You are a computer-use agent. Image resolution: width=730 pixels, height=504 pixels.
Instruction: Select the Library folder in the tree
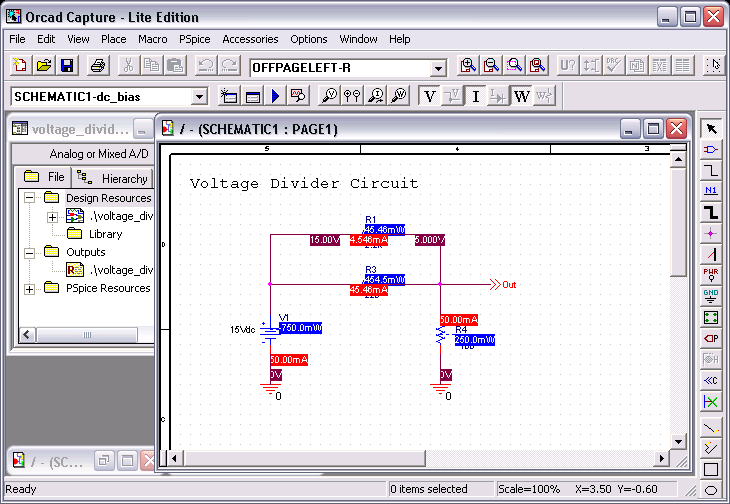[95, 234]
